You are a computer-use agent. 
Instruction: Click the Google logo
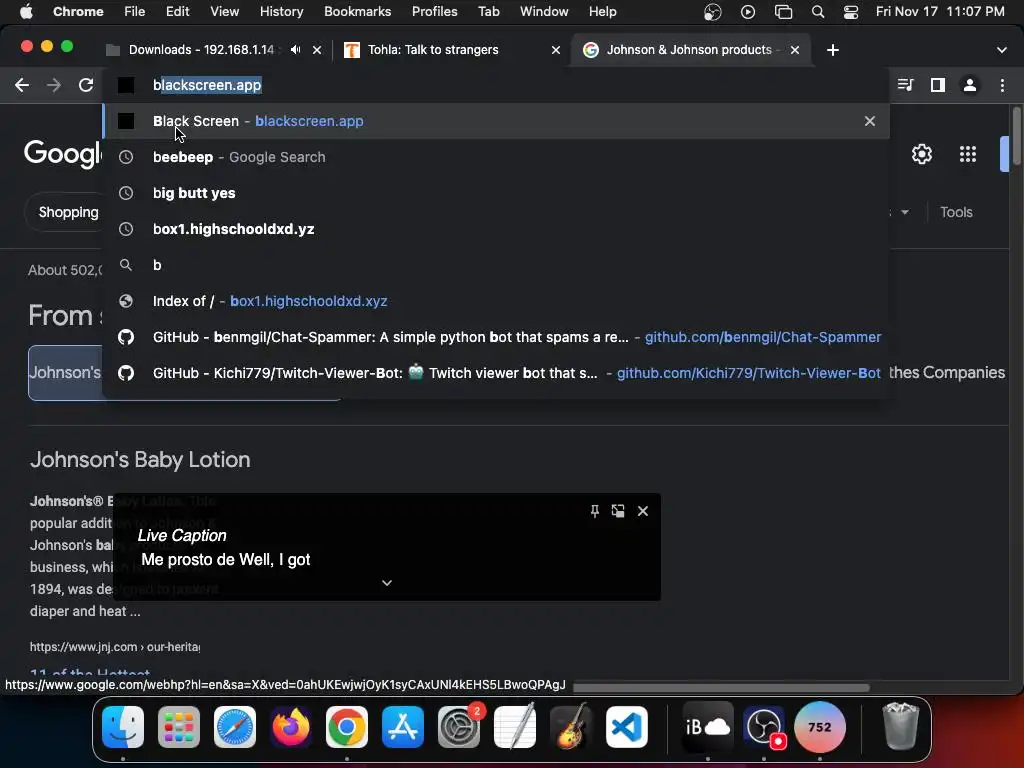63,154
